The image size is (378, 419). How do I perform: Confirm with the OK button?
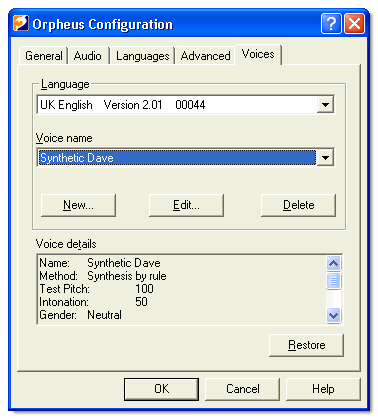161,389
